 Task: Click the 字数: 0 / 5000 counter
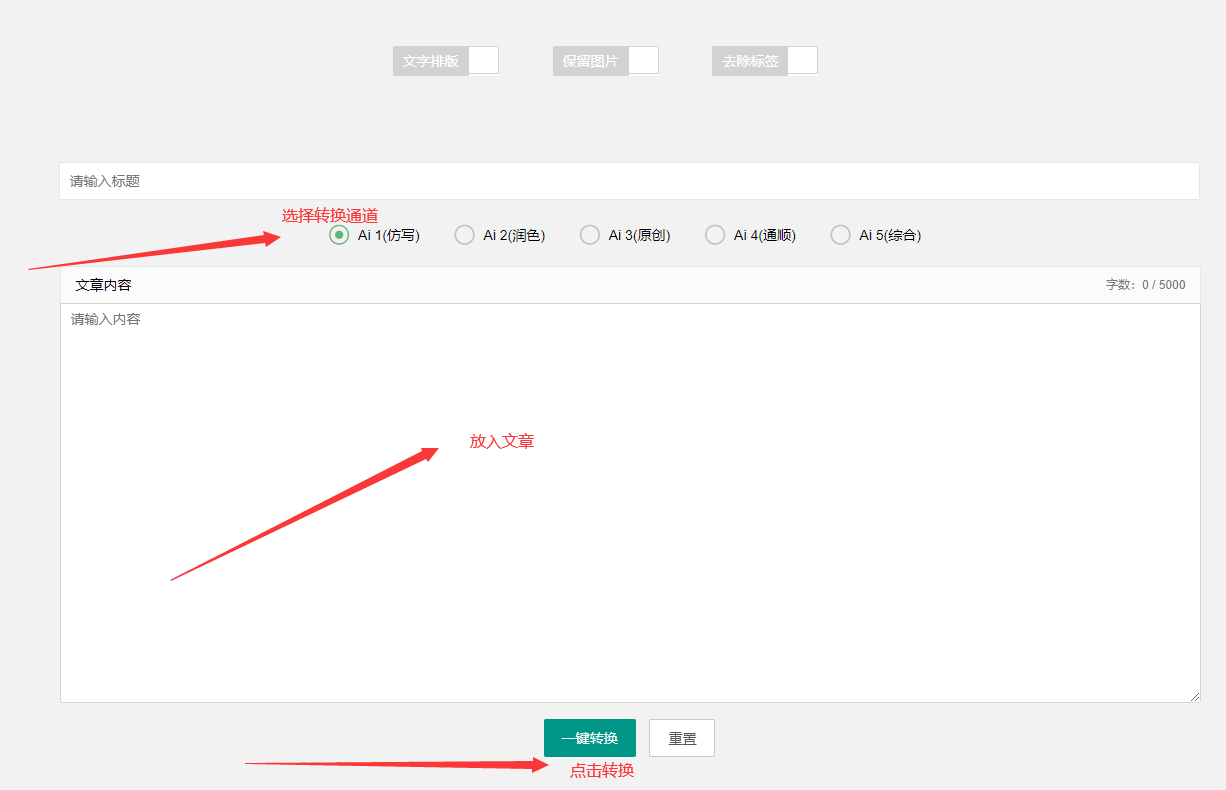coord(1145,285)
